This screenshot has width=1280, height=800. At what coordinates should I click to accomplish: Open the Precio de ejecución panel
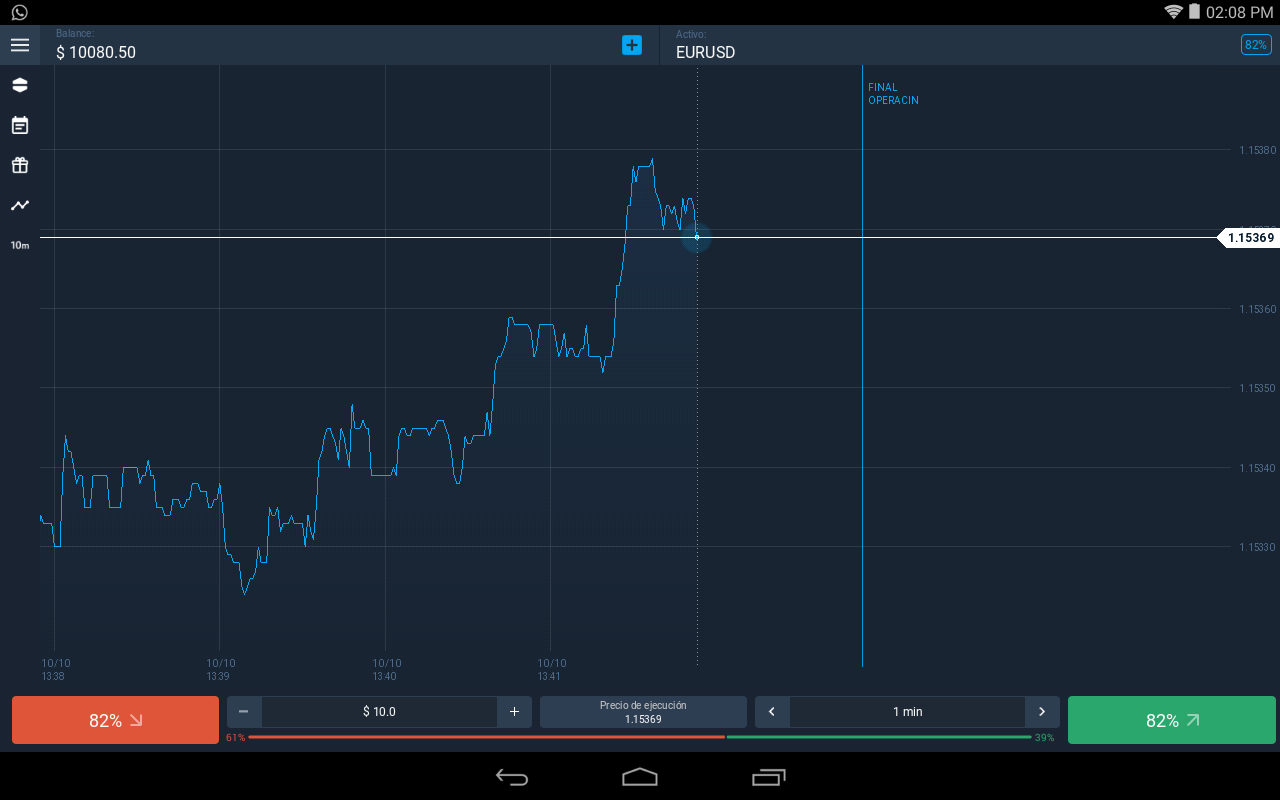pos(643,712)
